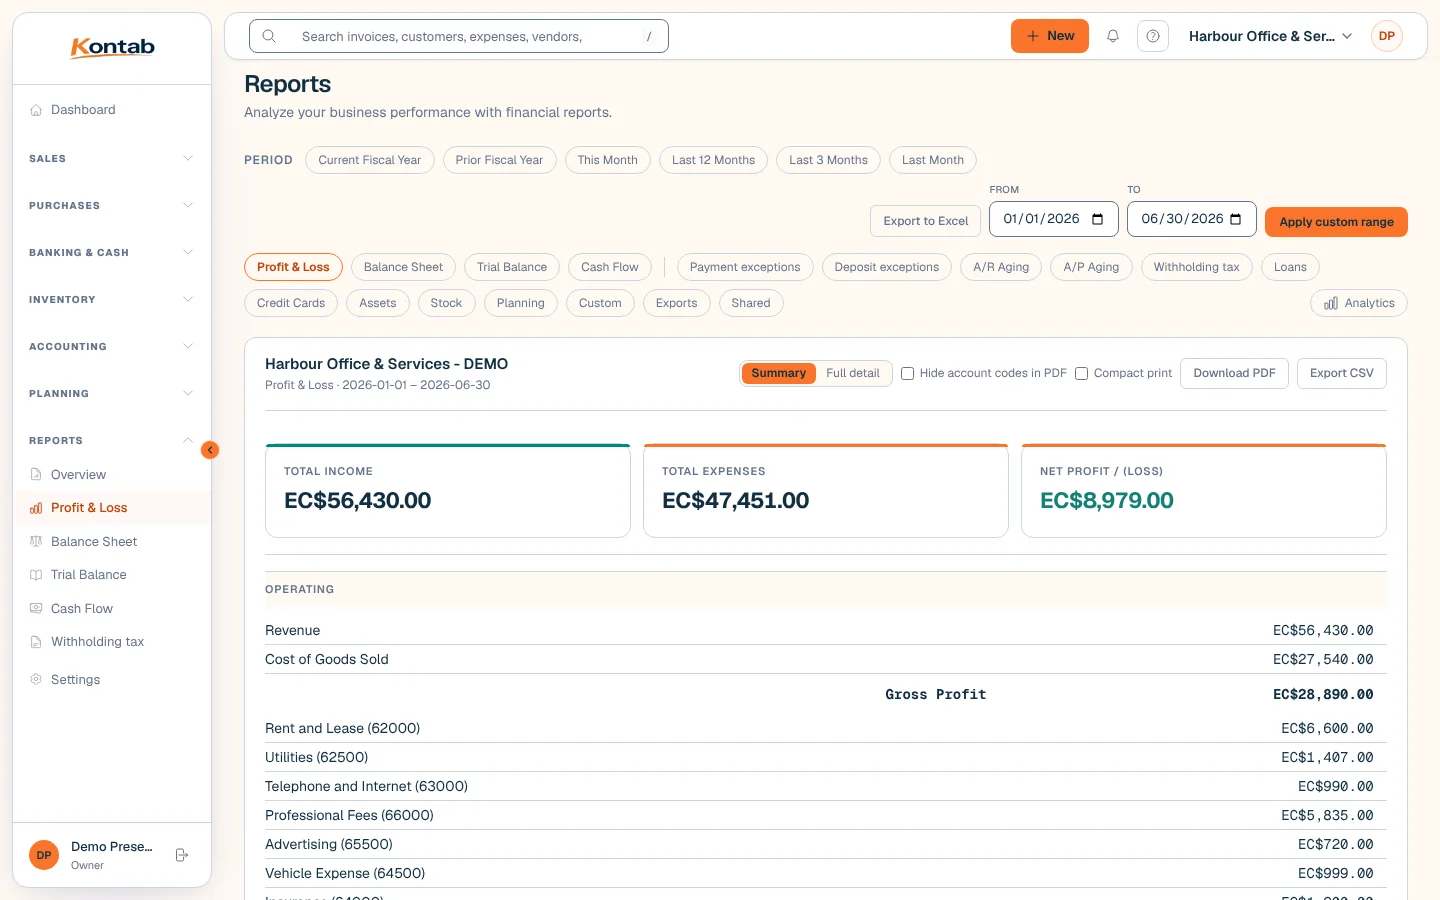The width and height of the screenshot is (1440, 900).
Task: Open the help question mark icon
Action: 1153,36
